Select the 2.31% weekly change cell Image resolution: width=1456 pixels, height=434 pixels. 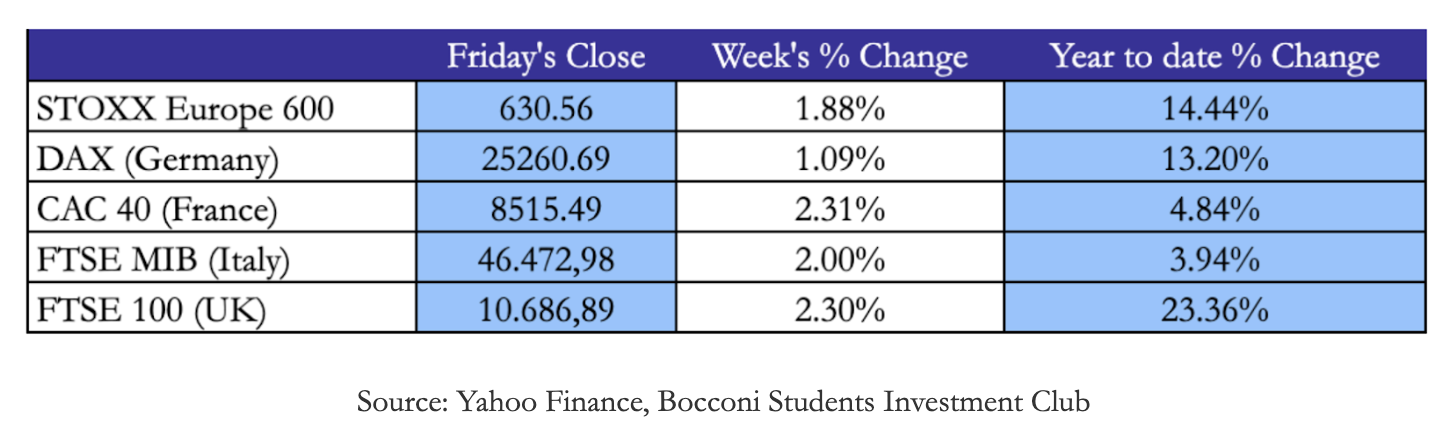[839, 210]
